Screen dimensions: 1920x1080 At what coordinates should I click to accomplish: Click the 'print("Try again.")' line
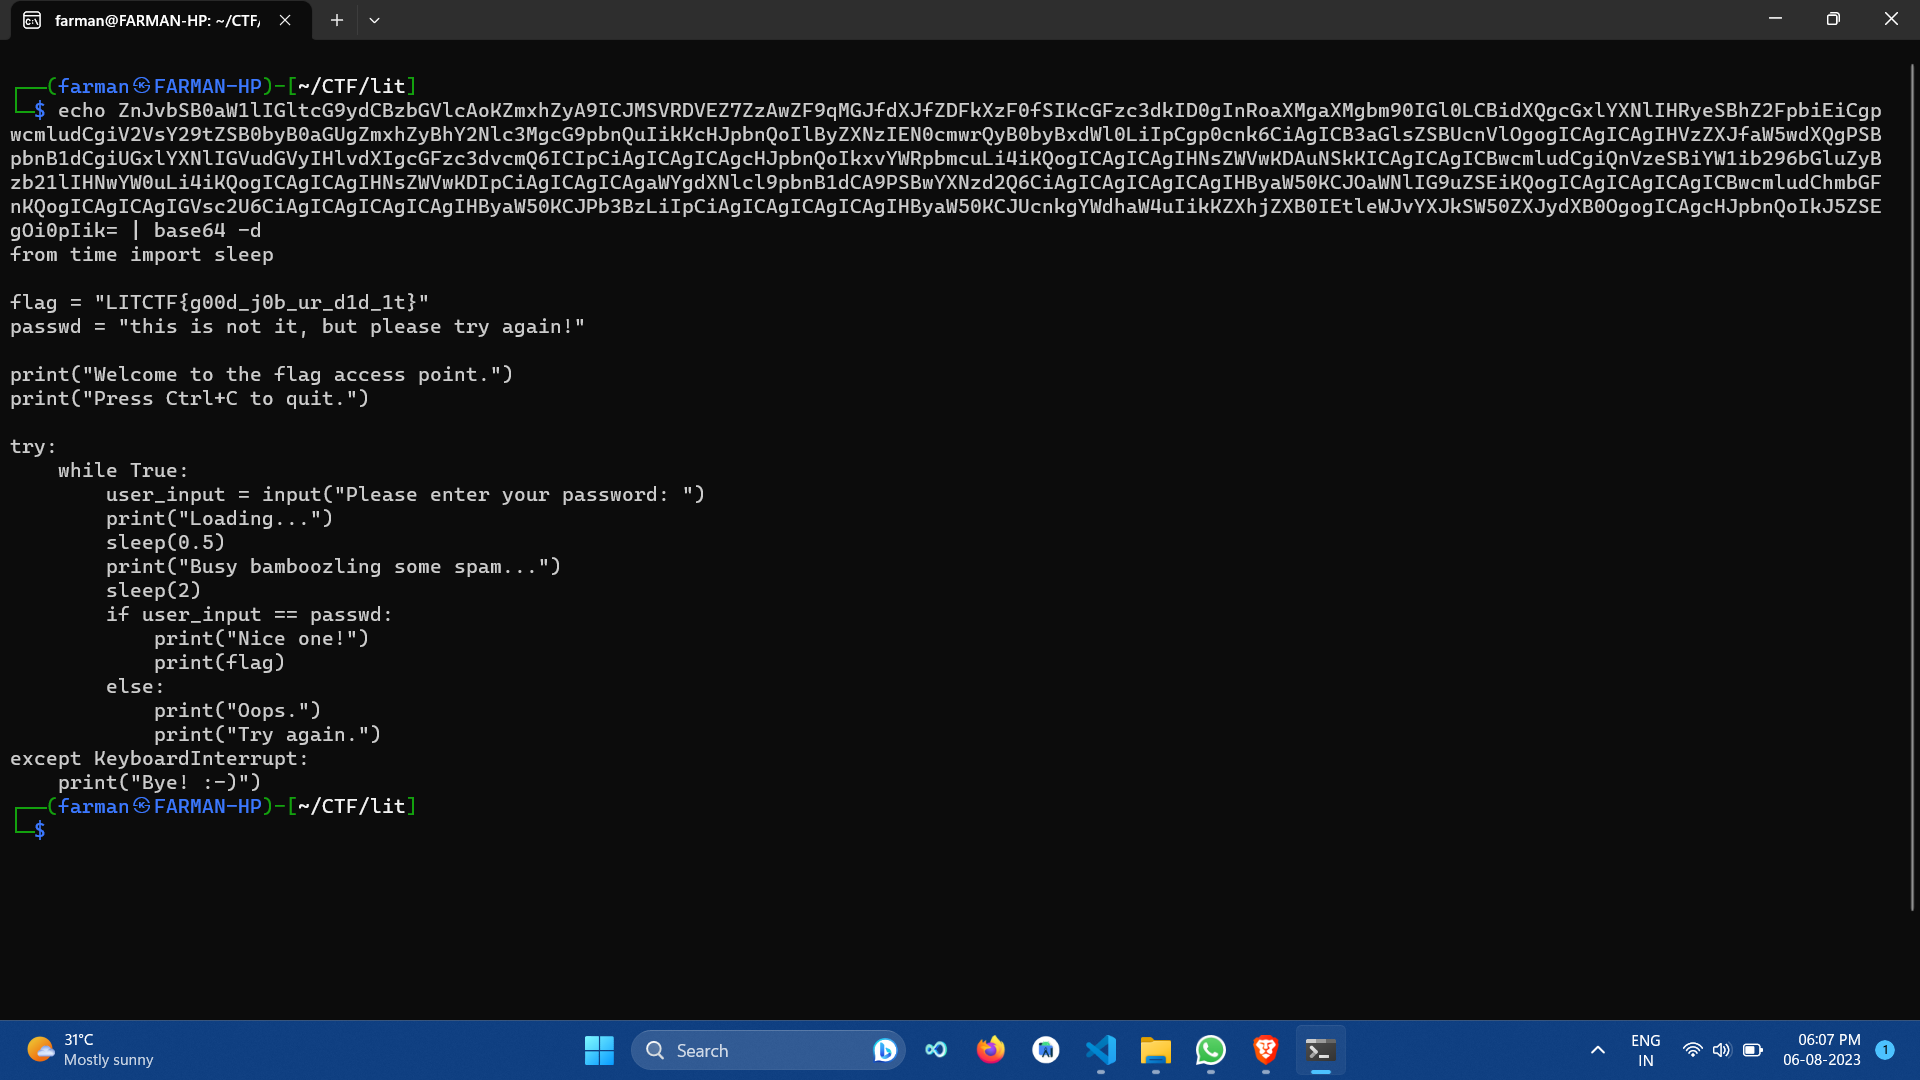(x=268, y=734)
